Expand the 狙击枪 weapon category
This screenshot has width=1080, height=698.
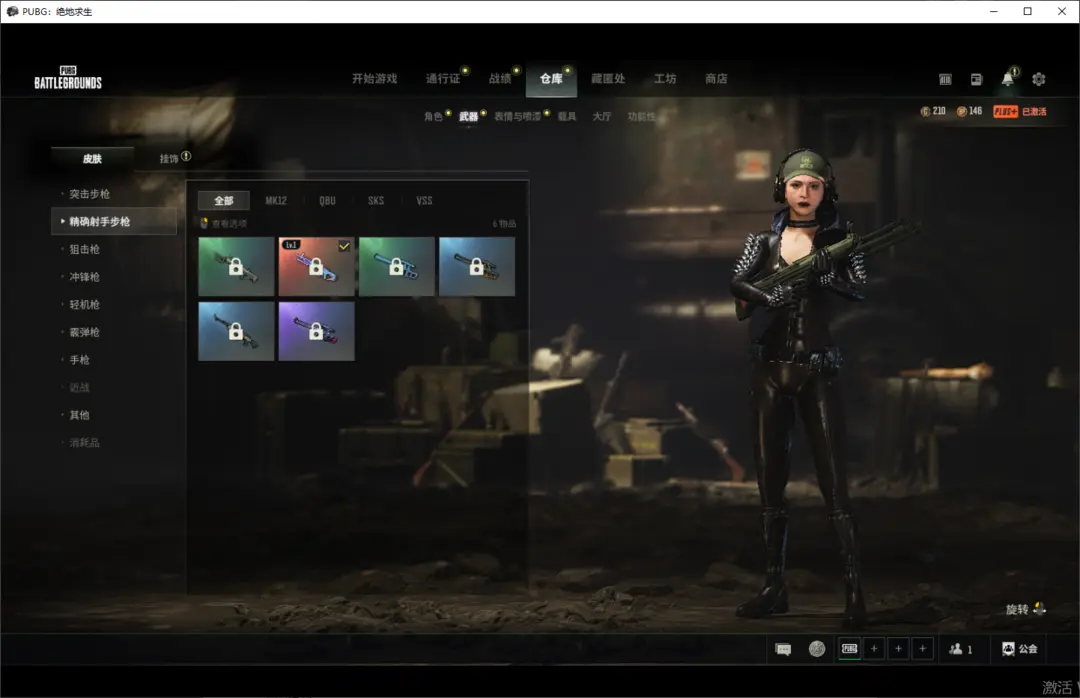coord(84,249)
